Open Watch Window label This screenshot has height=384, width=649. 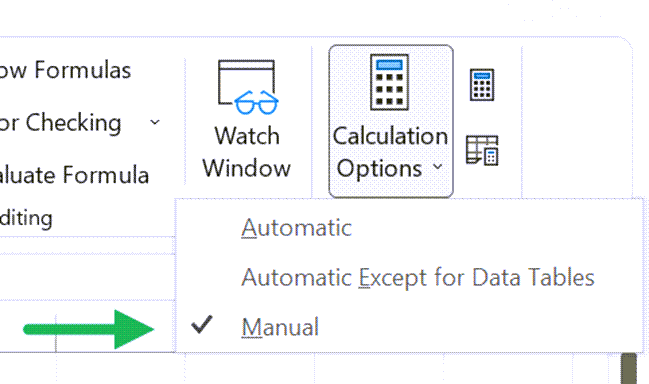(x=247, y=152)
